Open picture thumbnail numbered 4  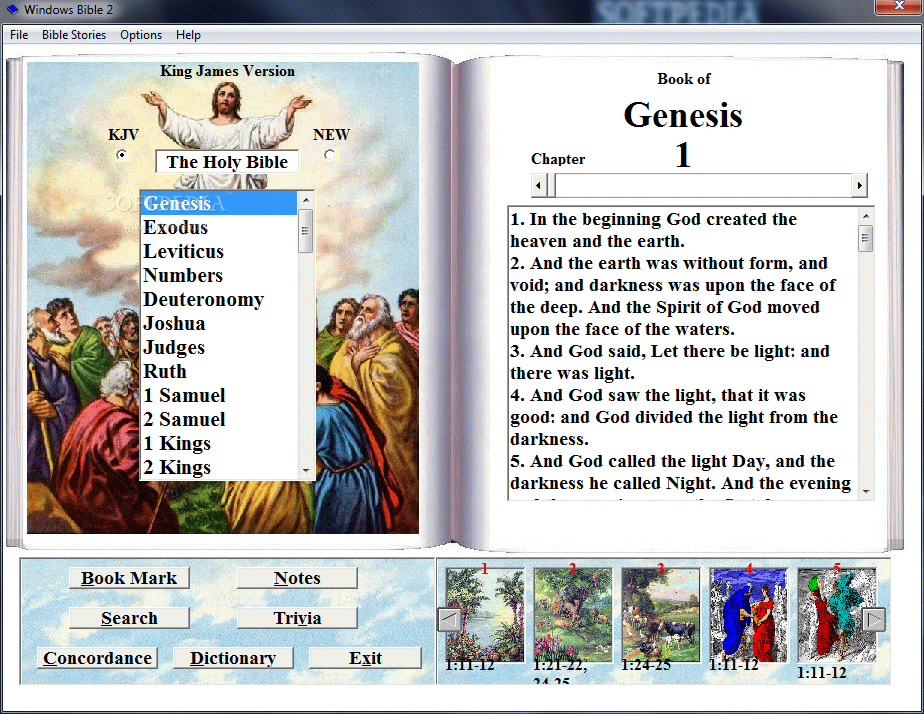[748, 614]
